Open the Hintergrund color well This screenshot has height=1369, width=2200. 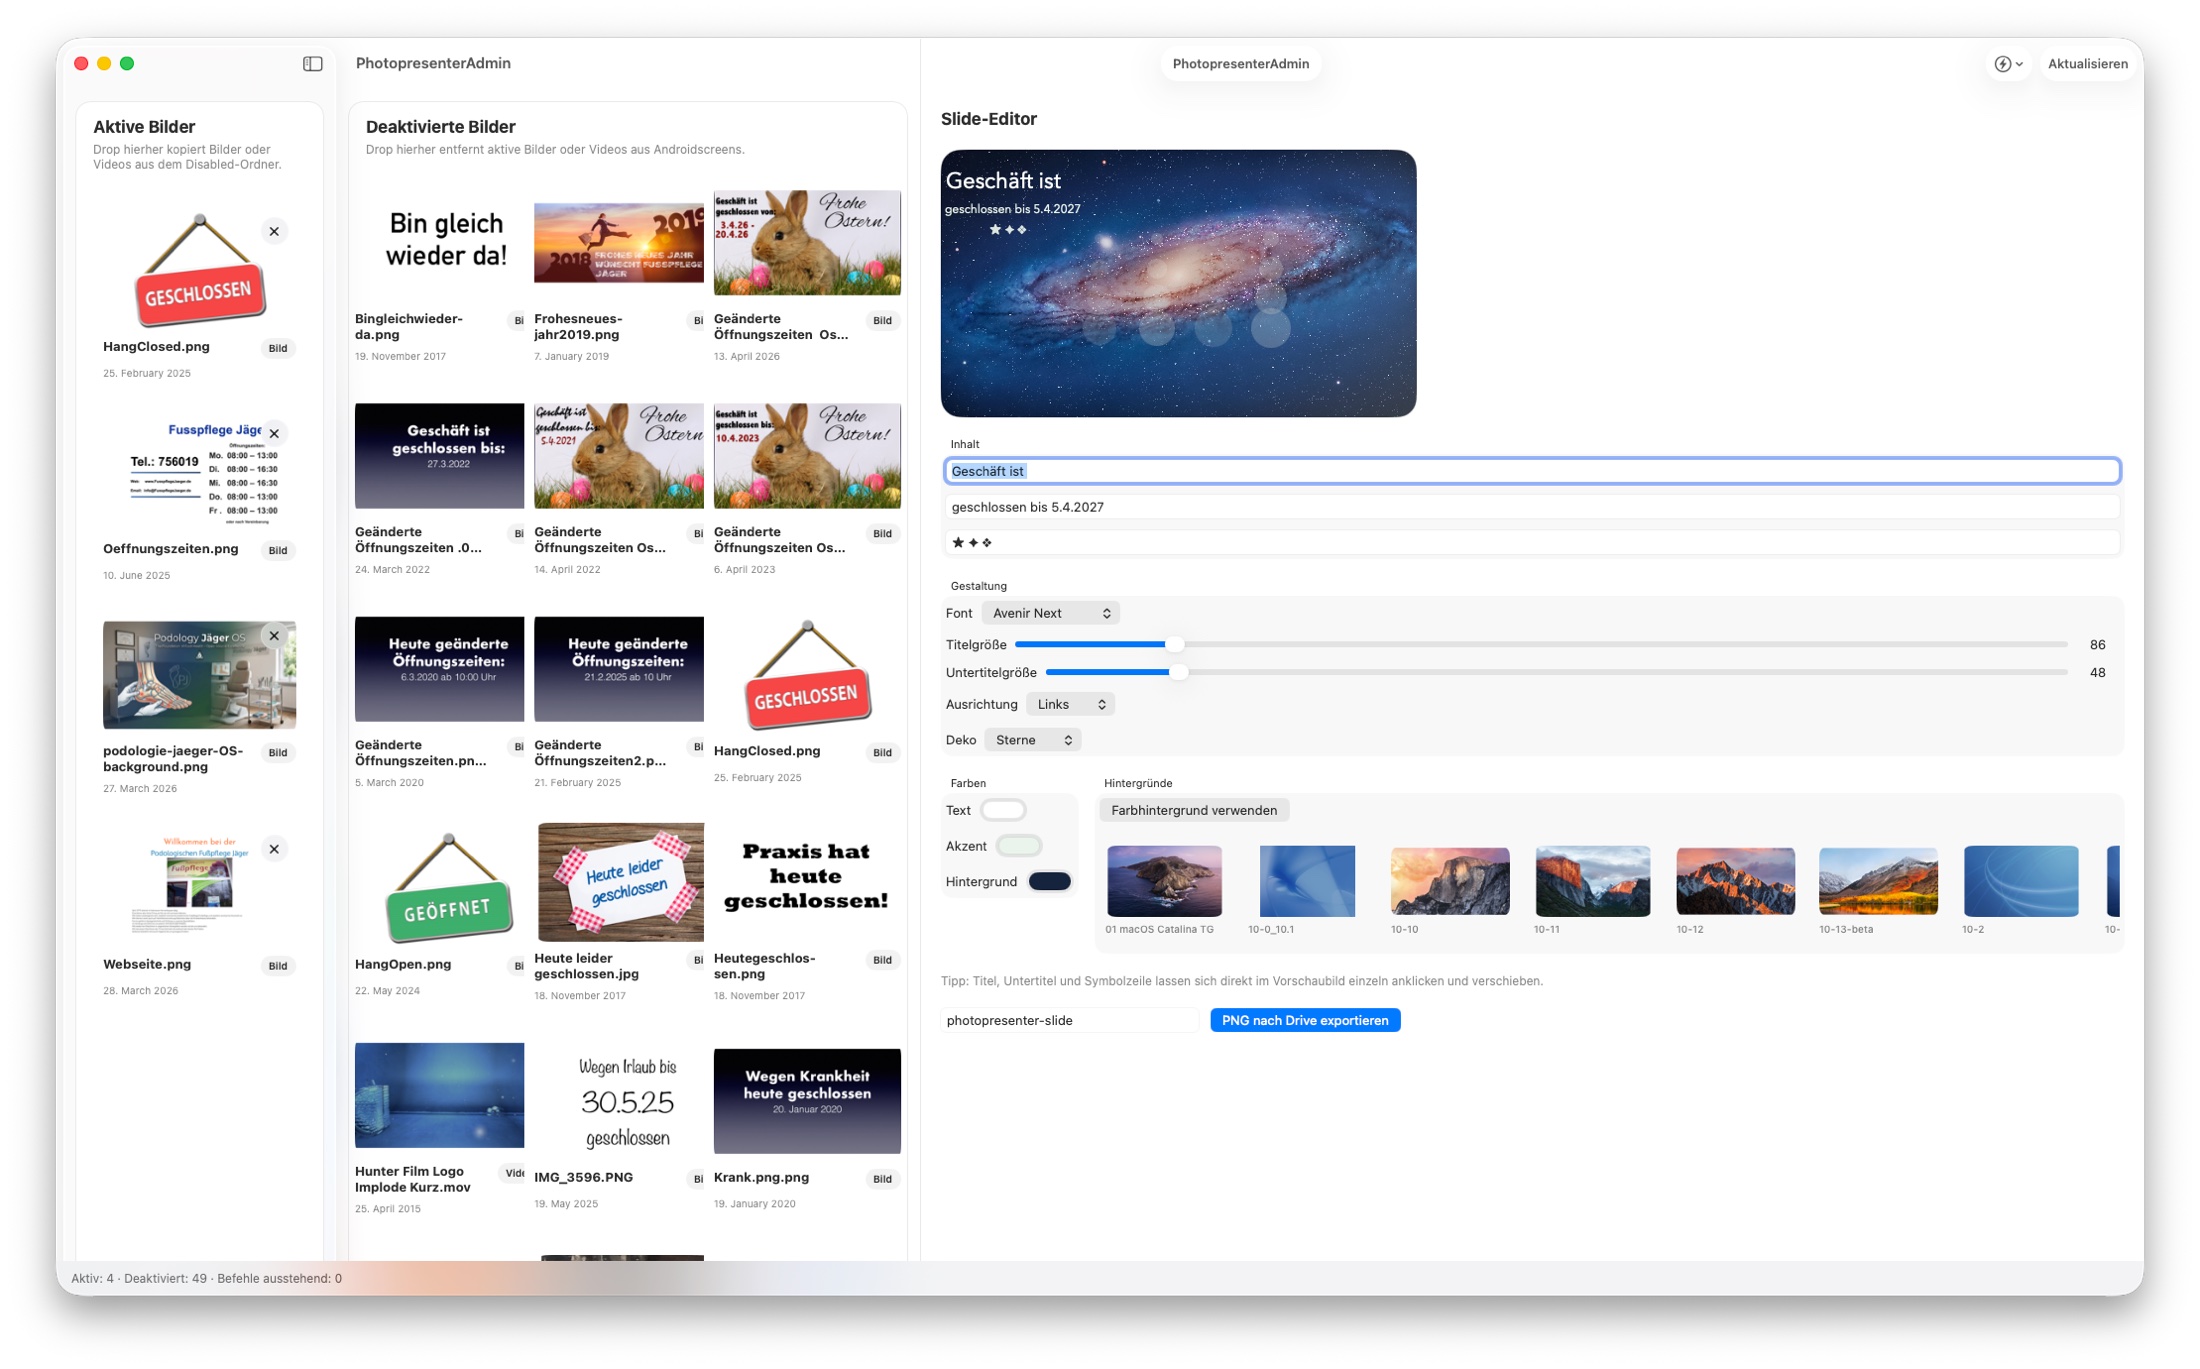coord(1050,881)
